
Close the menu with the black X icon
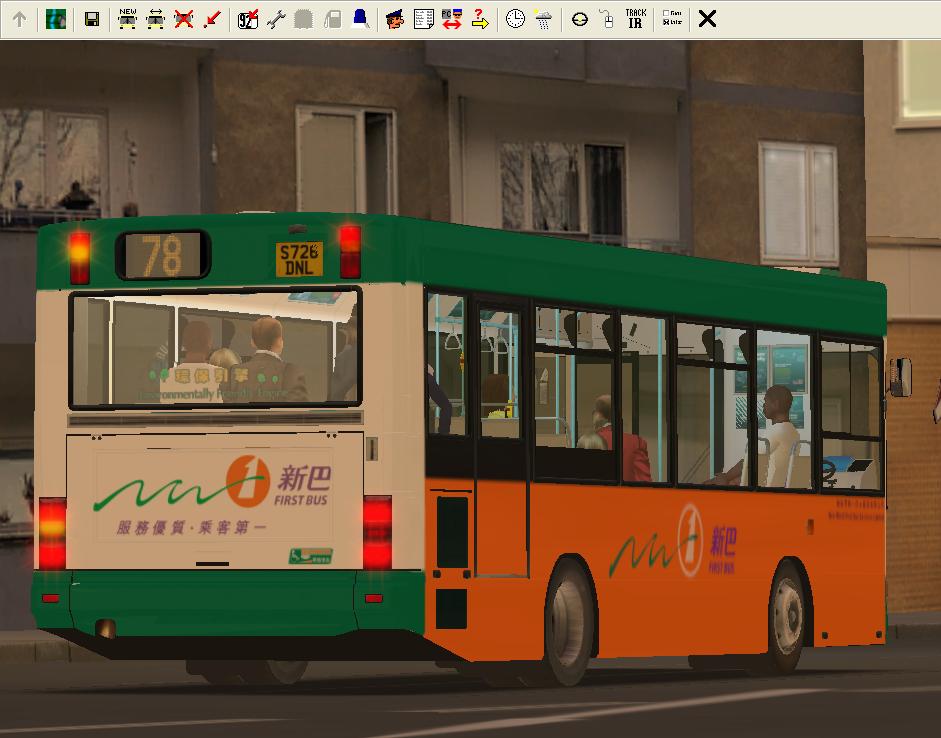[x=708, y=19]
